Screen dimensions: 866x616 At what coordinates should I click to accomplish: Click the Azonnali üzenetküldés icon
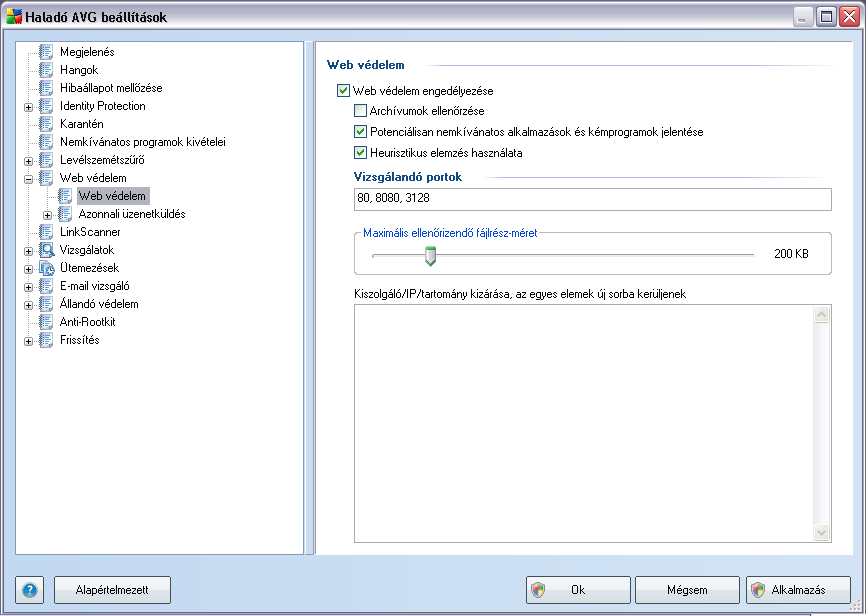65,214
